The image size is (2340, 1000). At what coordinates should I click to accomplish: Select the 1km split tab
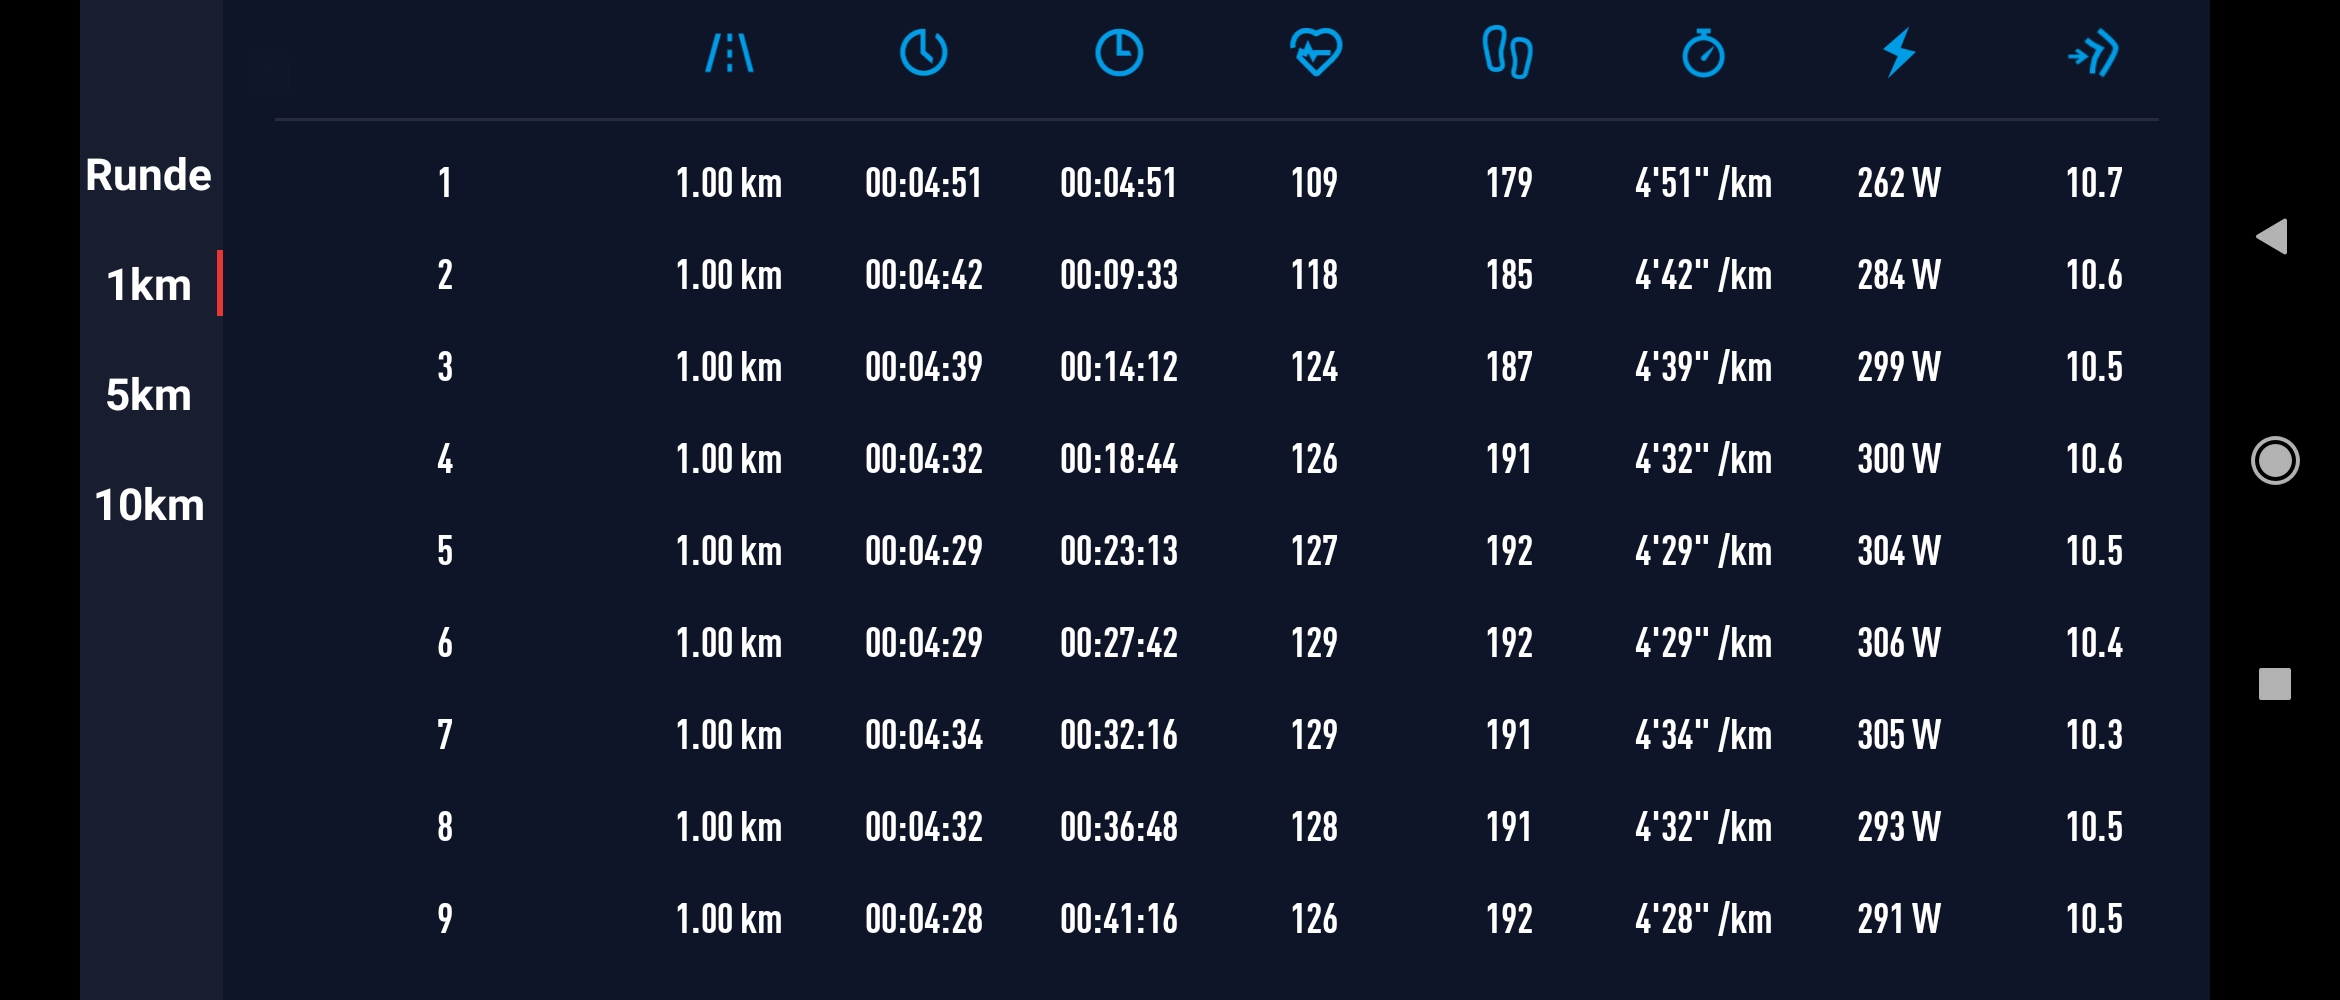point(149,285)
